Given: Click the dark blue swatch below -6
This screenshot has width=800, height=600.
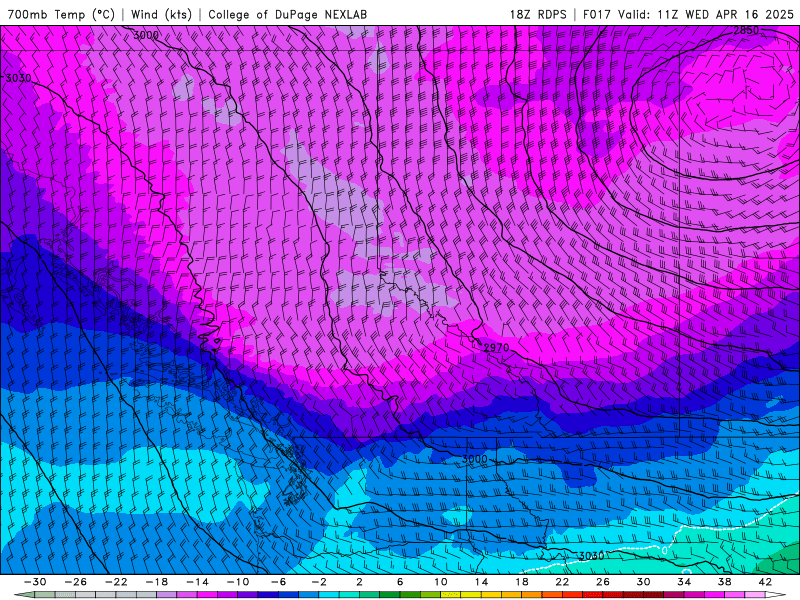Looking at the screenshot, I should coord(268,595).
